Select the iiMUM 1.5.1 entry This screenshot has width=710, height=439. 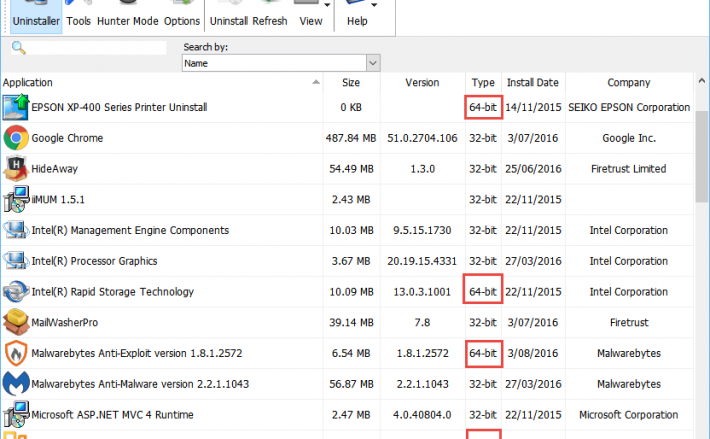(58, 200)
